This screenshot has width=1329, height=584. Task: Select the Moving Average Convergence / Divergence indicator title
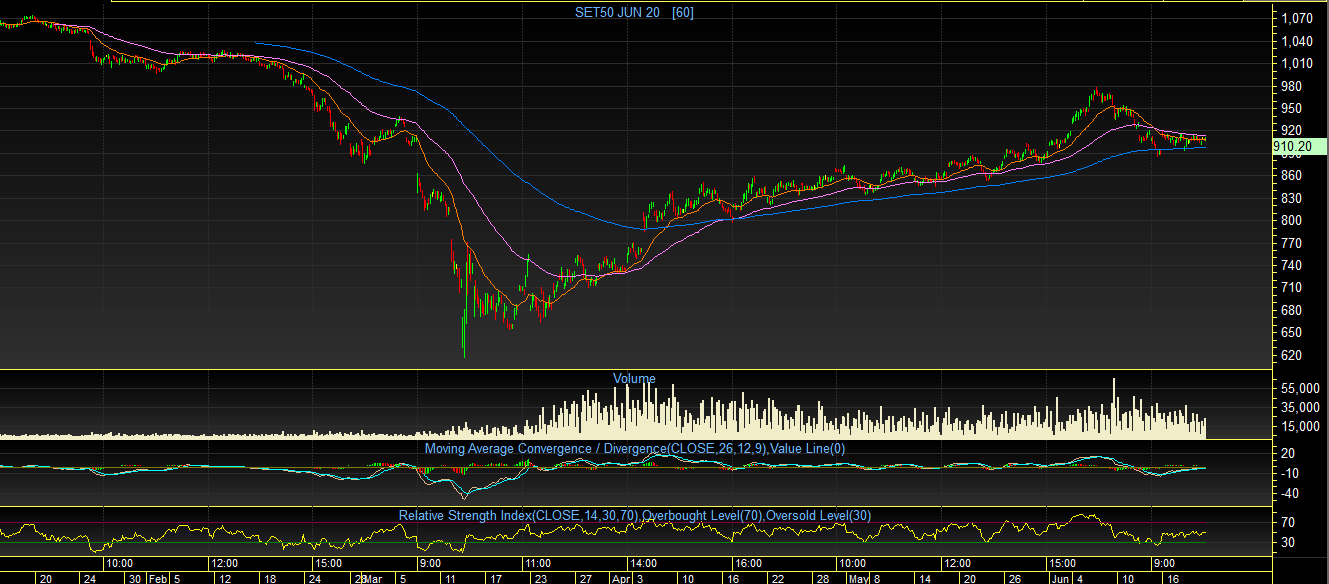pos(634,449)
